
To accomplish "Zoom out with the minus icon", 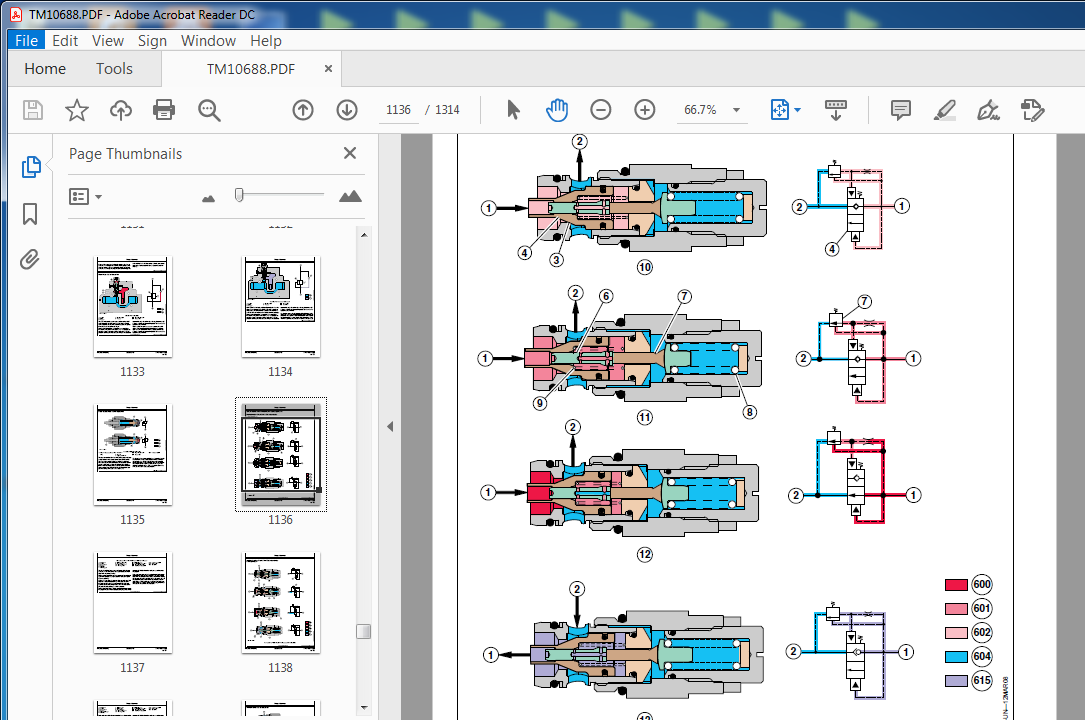I will click(x=601, y=110).
